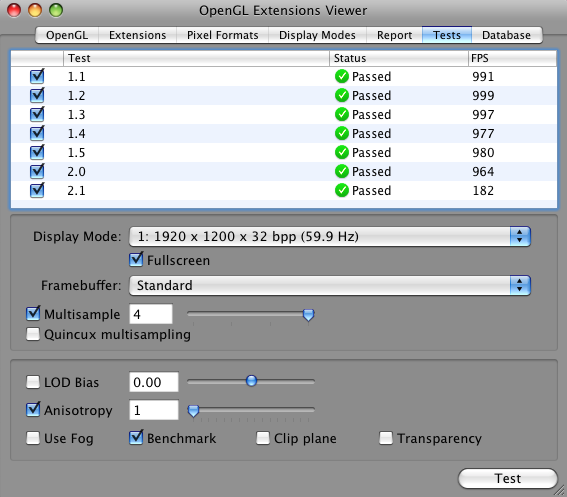Click the green Passed icon for test 1.5
Screen dimensions: 567x497
click(341, 152)
